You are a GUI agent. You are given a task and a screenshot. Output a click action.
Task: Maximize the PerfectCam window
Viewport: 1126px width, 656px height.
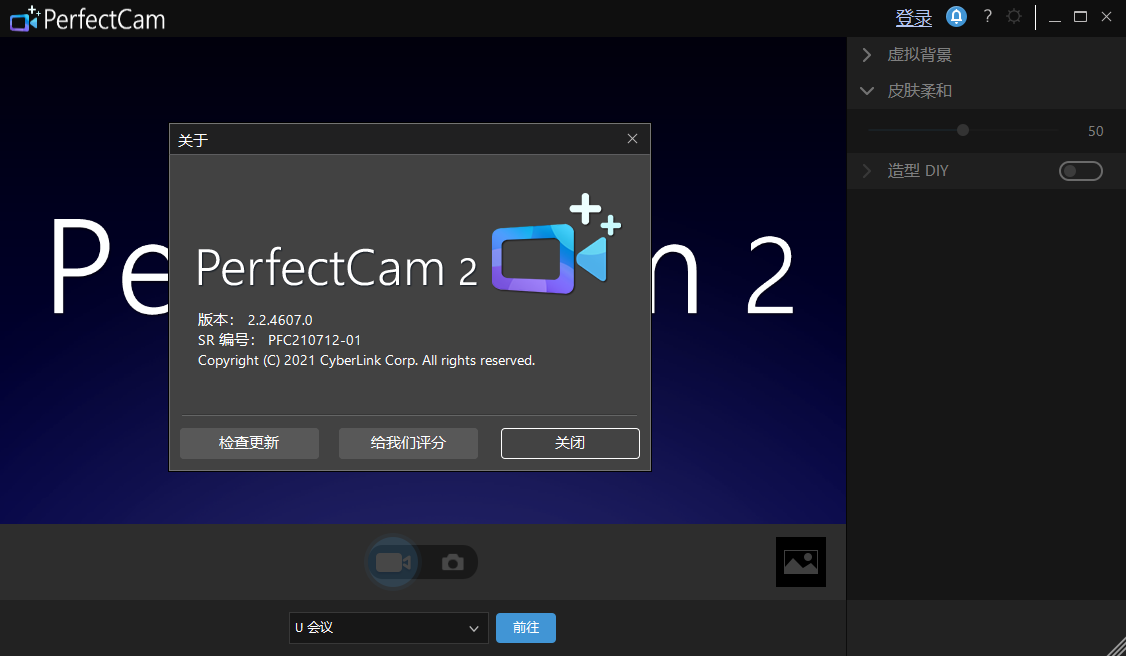click(x=1080, y=17)
